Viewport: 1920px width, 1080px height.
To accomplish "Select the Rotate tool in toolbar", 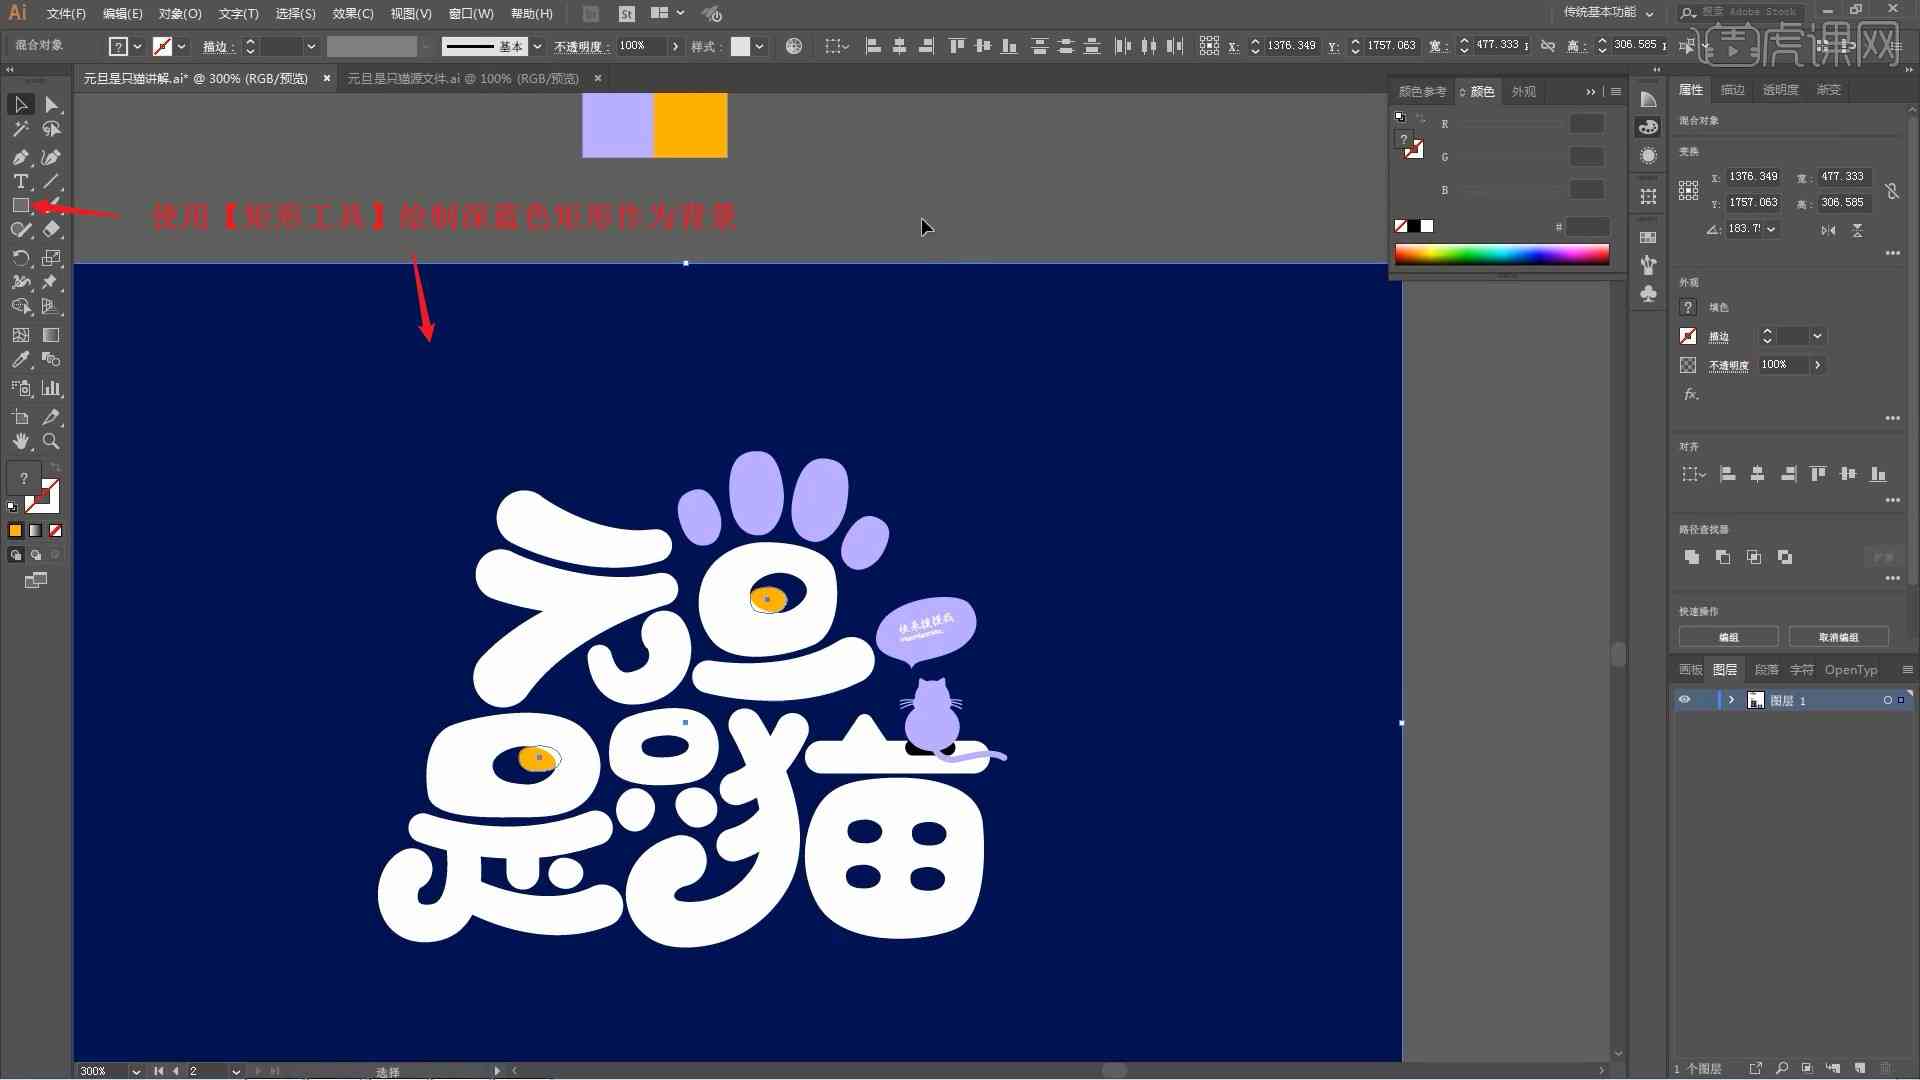I will click(x=20, y=258).
